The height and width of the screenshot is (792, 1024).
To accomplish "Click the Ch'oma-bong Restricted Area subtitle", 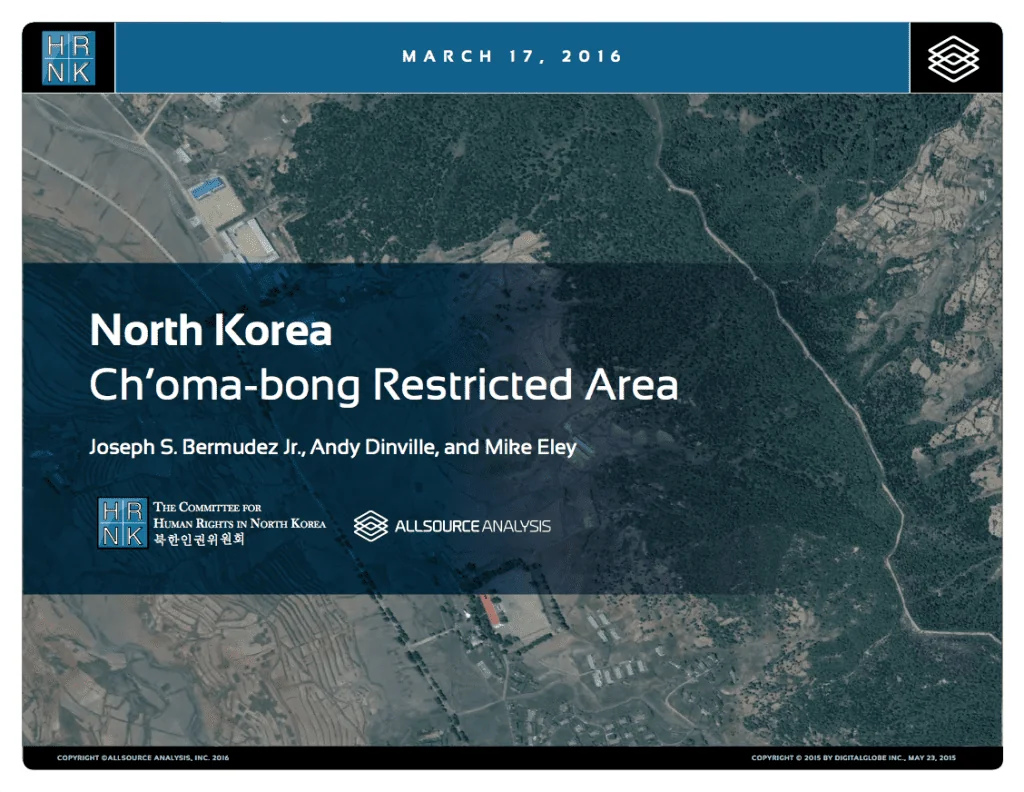I will pos(383,385).
